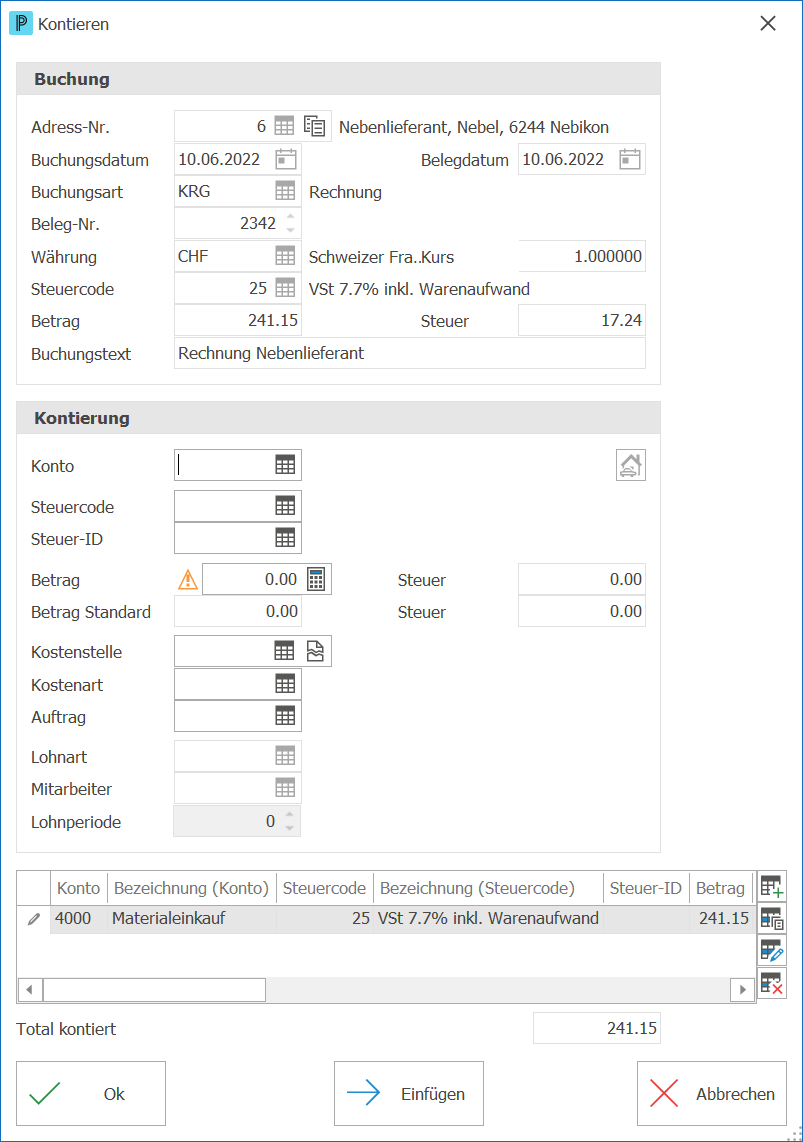This screenshot has width=803, height=1142.
Task: Select the table cell with account 4000
Action: coord(79,918)
